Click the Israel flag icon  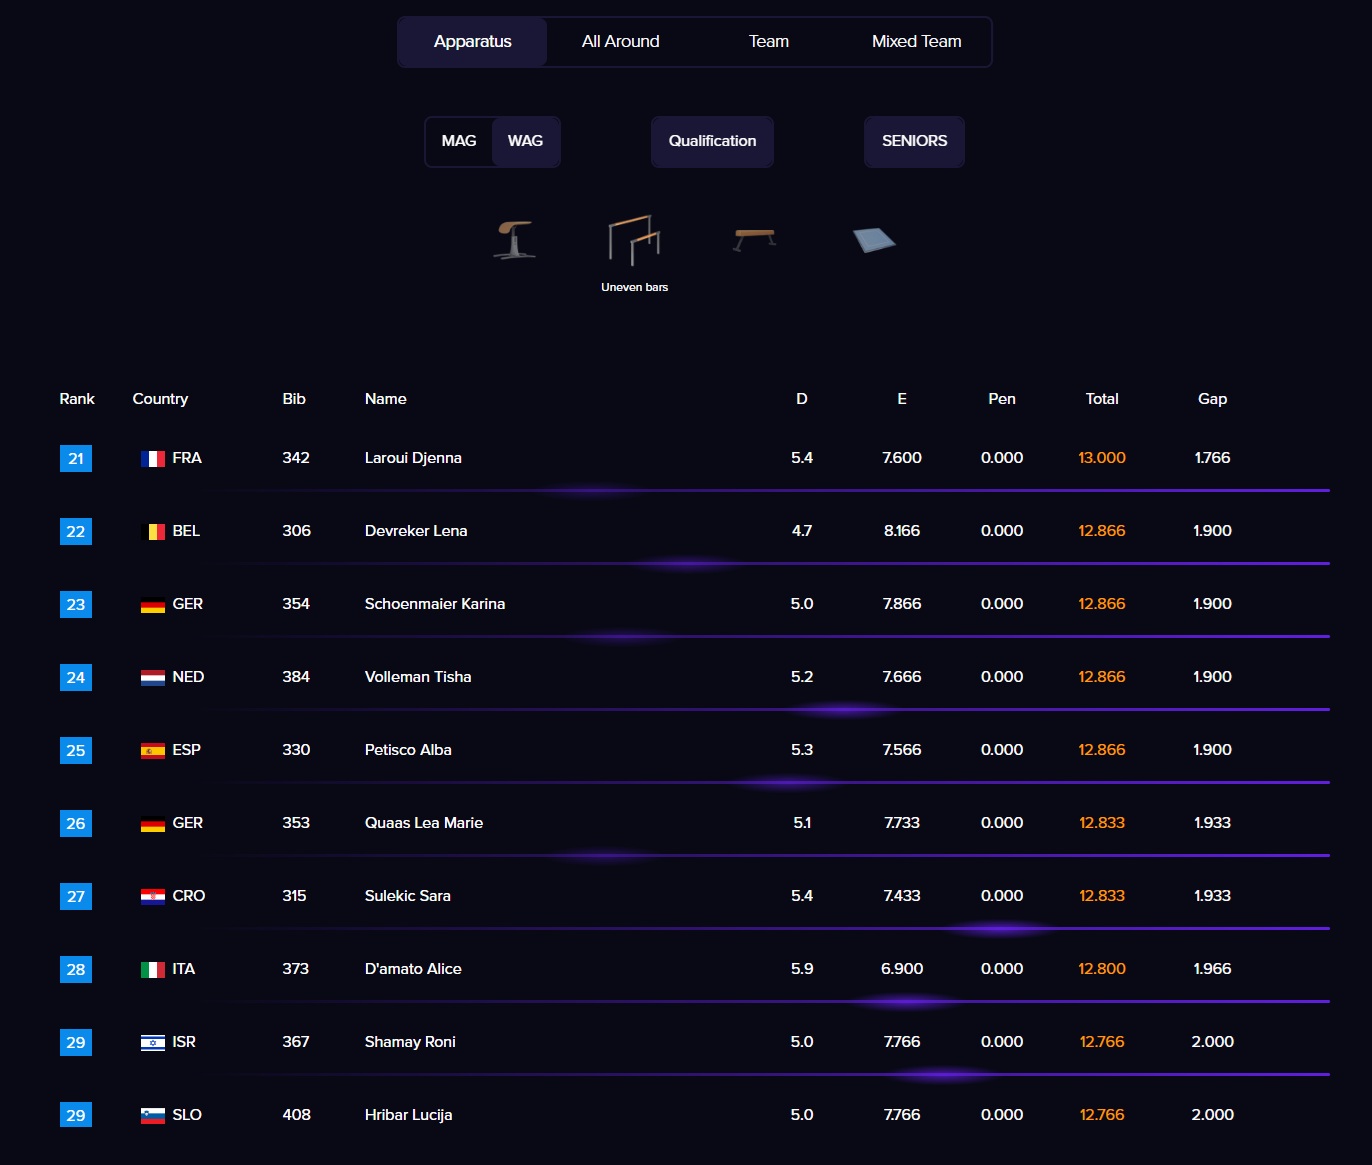tap(152, 1043)
